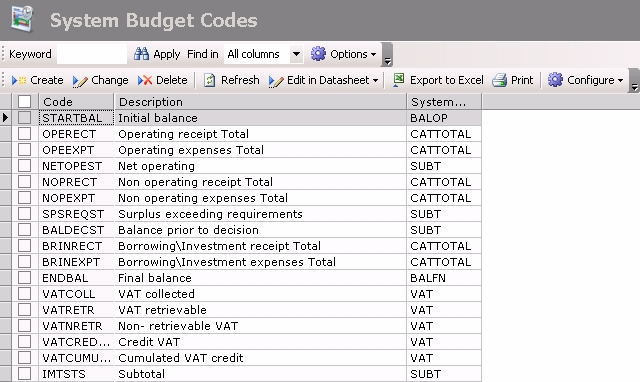Toggle the select-all checkbox in header
The image size is (640, 382).
(x=24, y=102)
